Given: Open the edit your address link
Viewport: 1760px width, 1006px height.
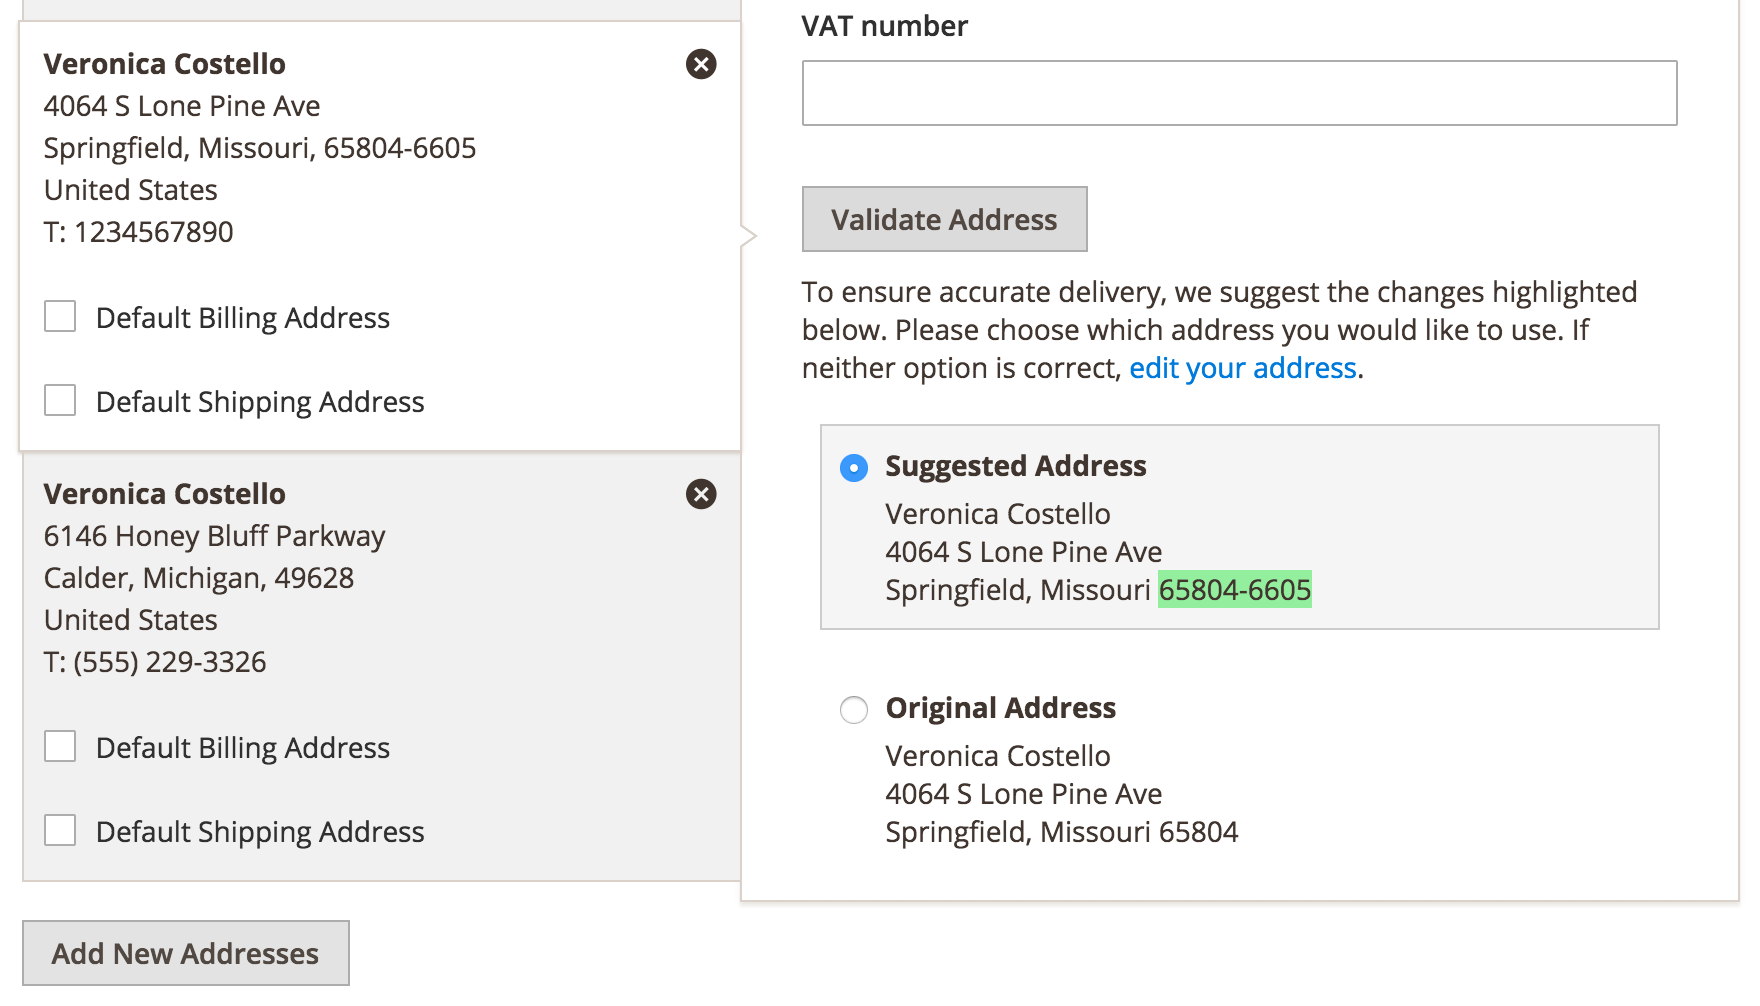Looking at the screenshot, I should tap(1242, 368).
